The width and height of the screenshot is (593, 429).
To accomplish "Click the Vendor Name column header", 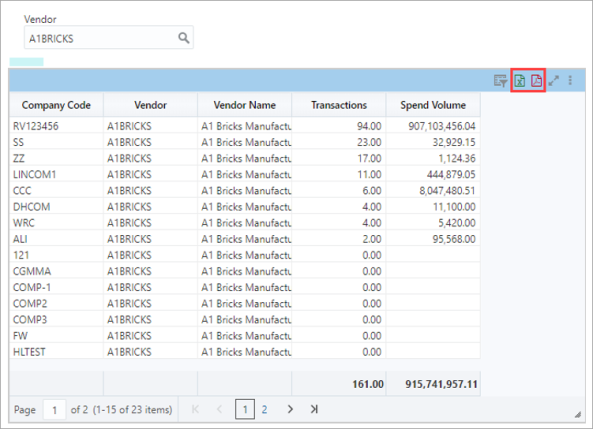I will point(245,105).
